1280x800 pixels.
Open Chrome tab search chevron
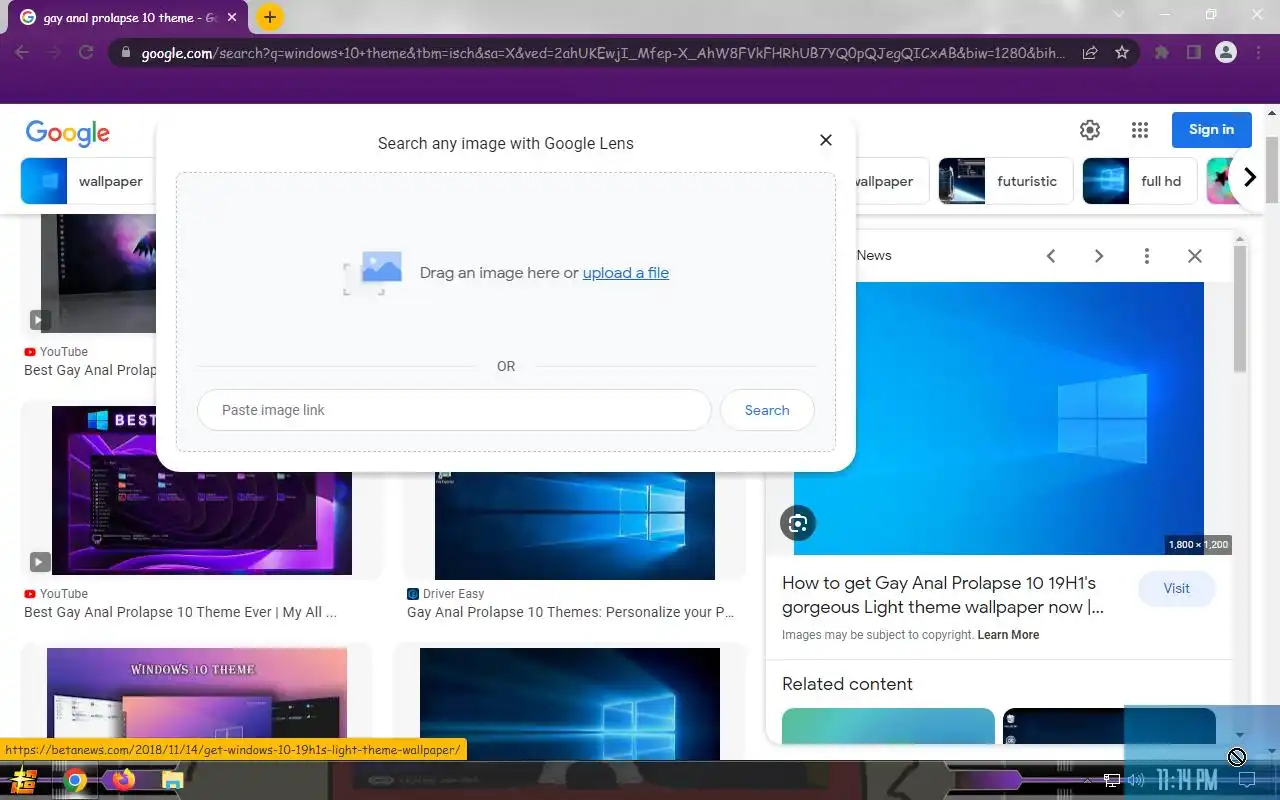(1119, 14)
